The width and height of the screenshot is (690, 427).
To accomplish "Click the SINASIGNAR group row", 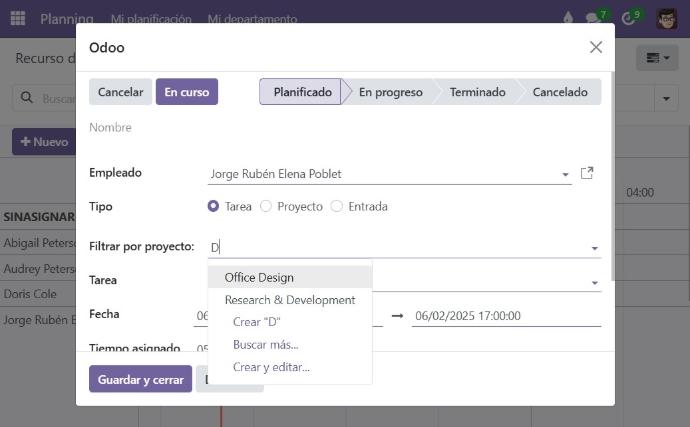I will [39, 217].
